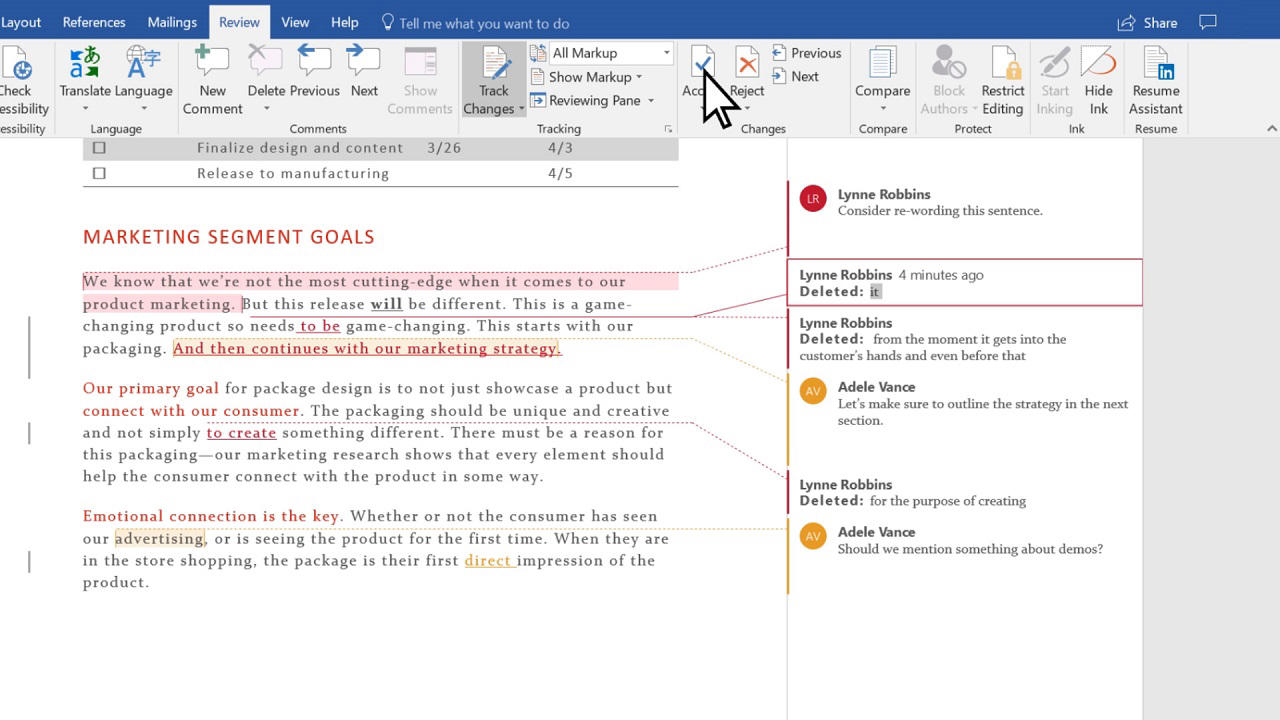Click the Share button
Viewport: 1280px width, 720px height.
pyautogui.click(x=1146, y=22)
